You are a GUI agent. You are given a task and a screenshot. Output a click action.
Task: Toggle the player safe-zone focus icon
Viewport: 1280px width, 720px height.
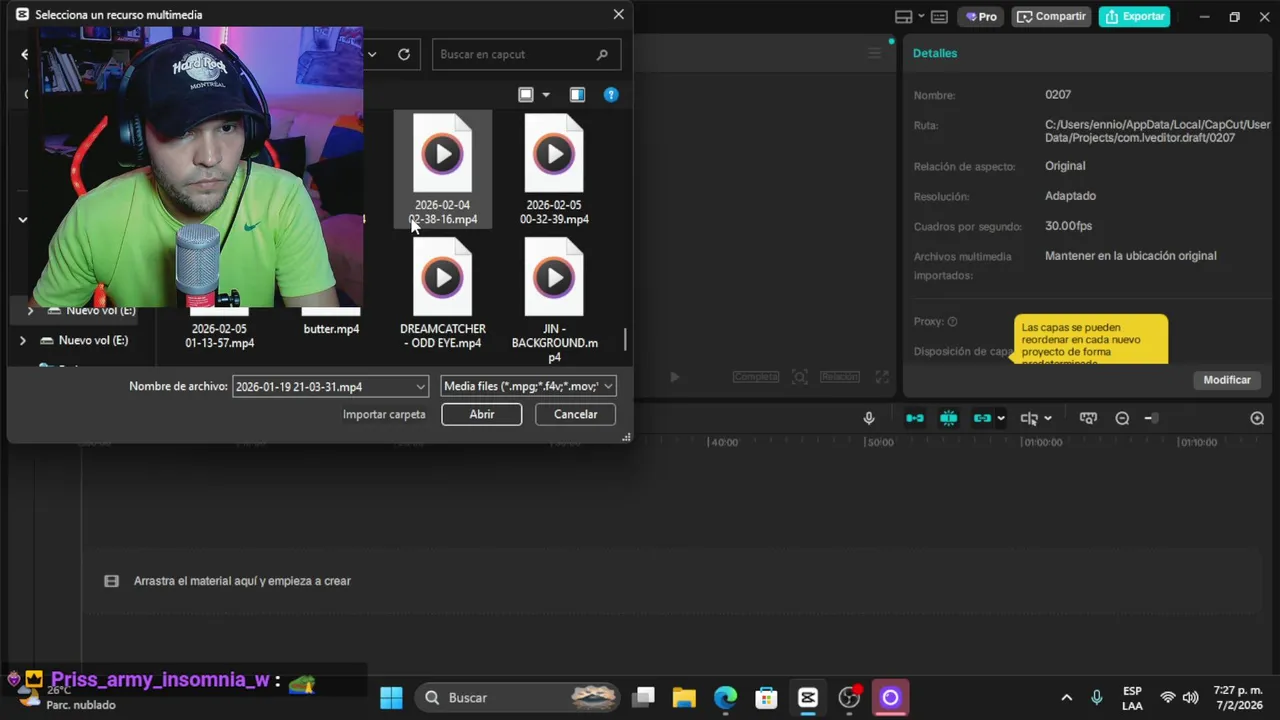800,377
